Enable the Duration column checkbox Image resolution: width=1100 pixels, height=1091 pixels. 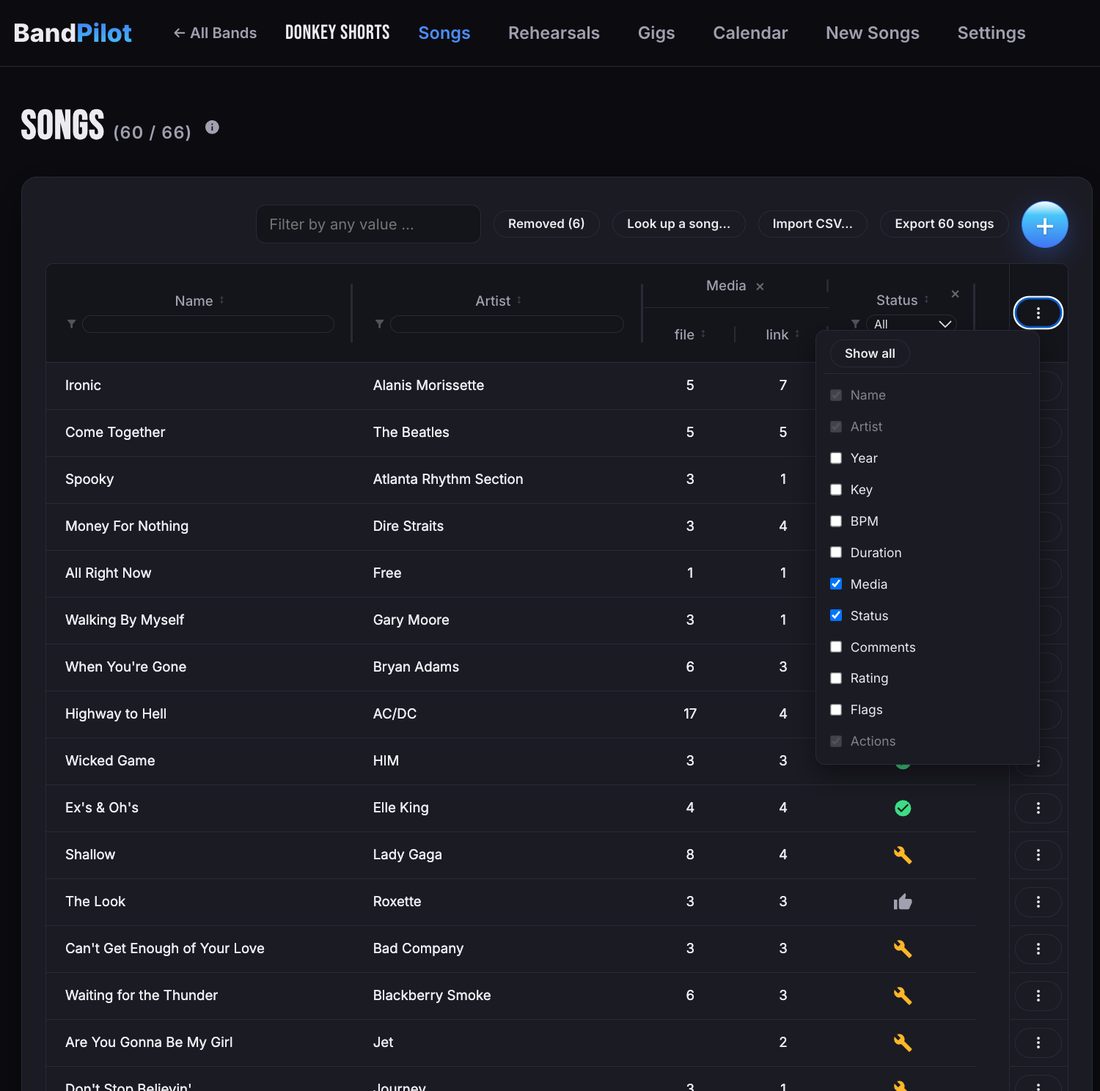point(836,552)
